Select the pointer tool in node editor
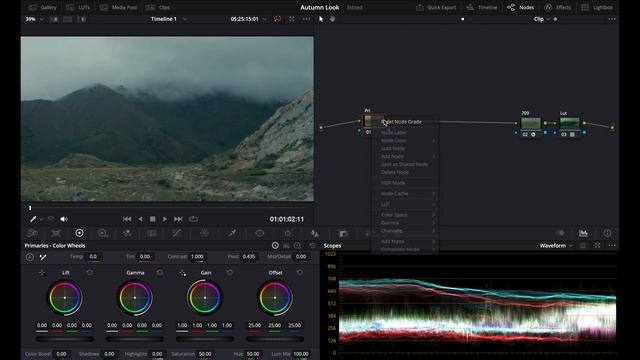Screen dimensions: 640x360 click(321, 19)
